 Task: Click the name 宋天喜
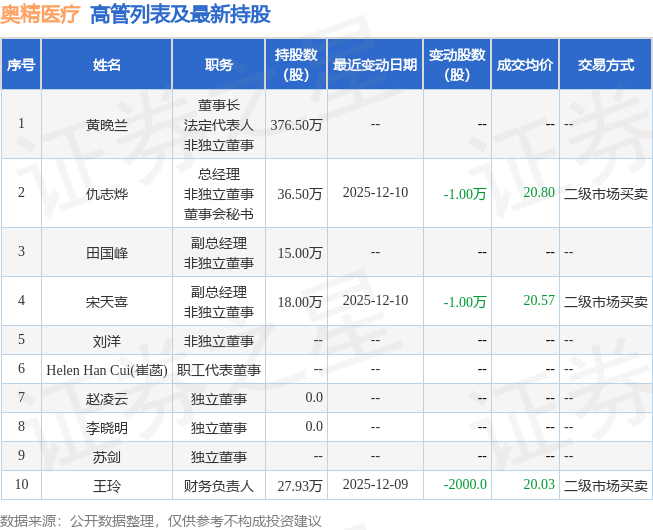(107, 302)
